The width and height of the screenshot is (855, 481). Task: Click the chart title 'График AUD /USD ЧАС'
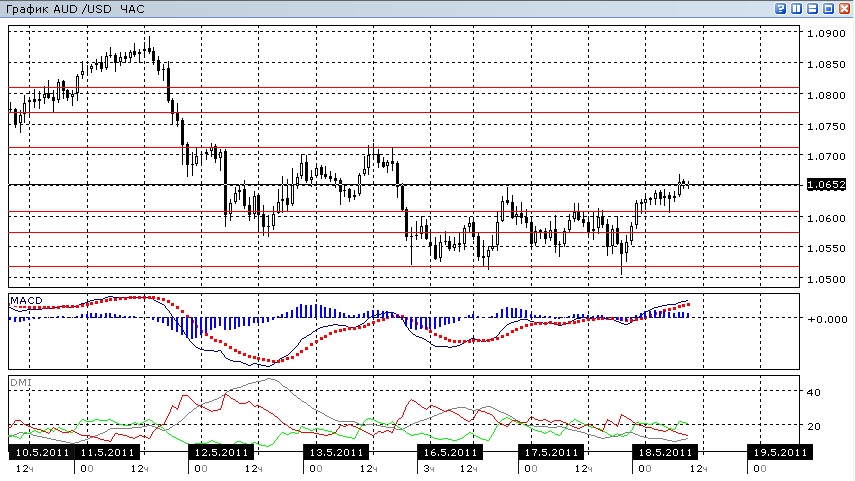click(x=75, y=9)
